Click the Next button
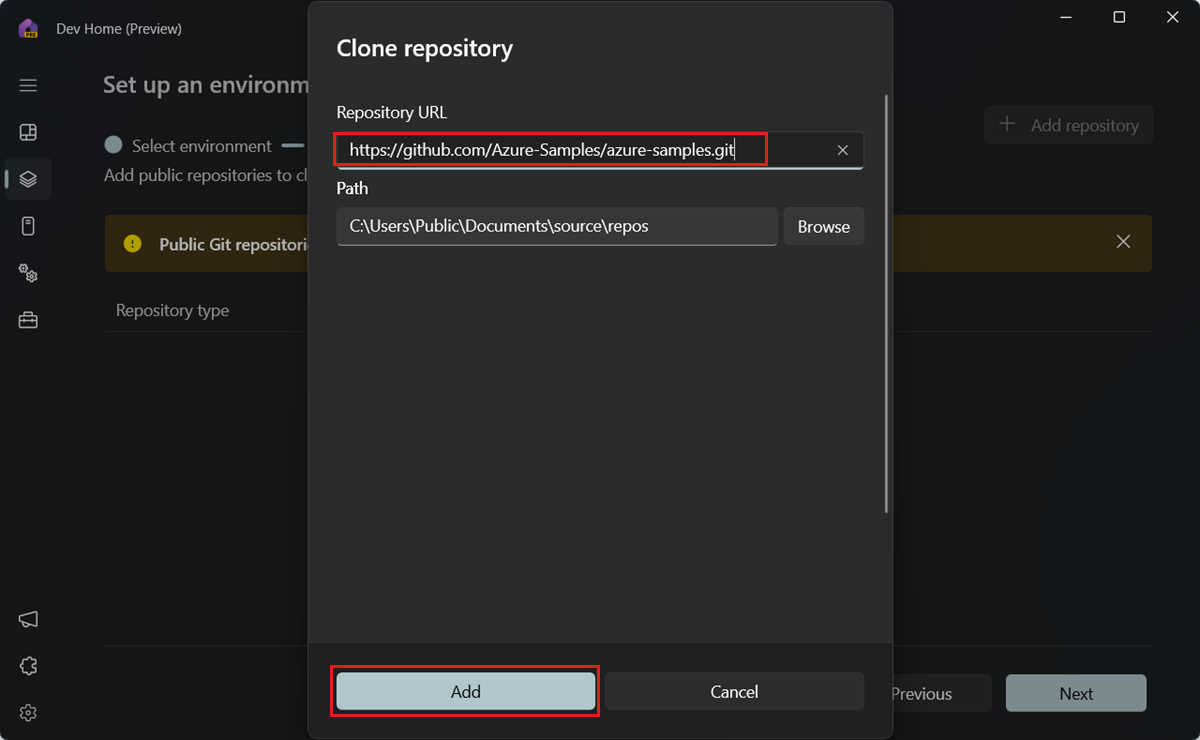The image size is (1200, 740). click(1076, 693)
